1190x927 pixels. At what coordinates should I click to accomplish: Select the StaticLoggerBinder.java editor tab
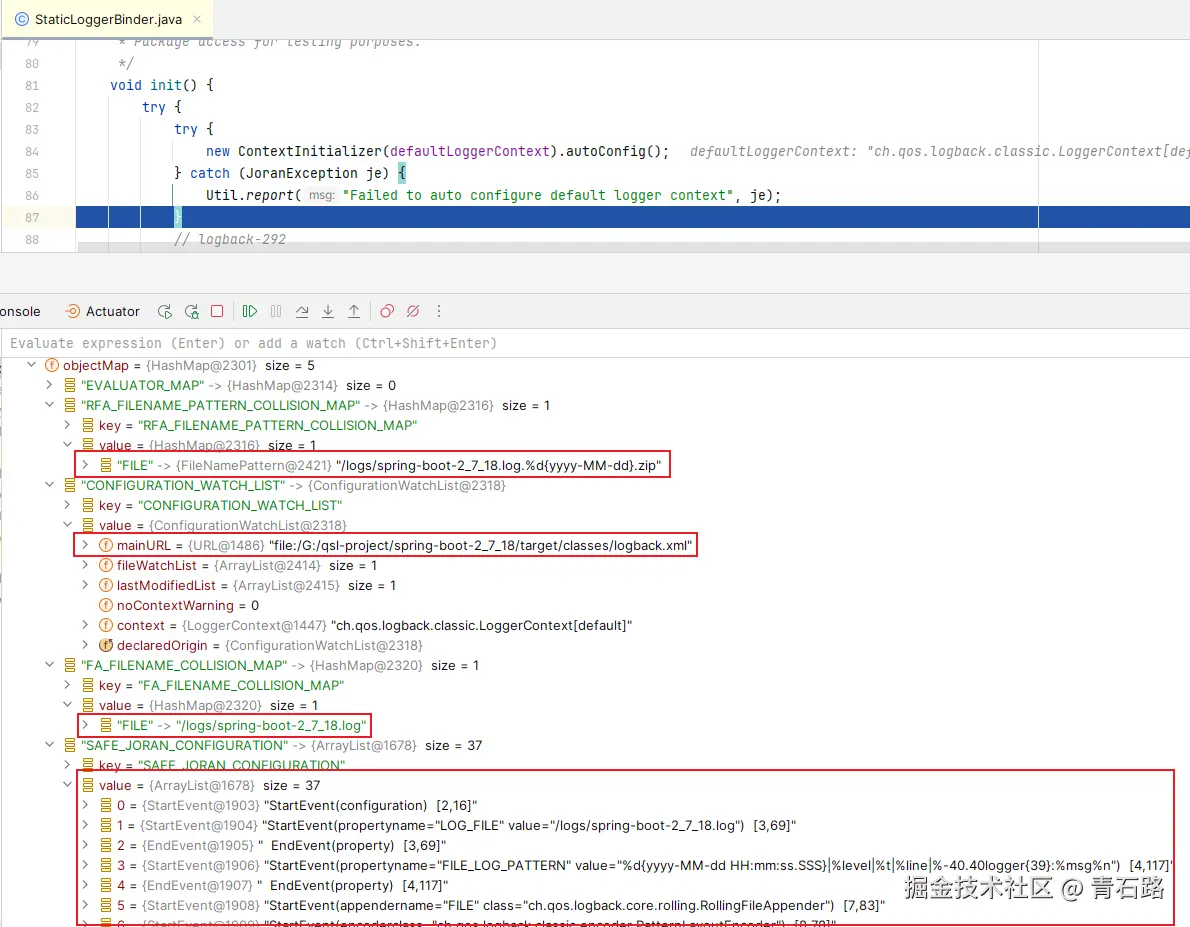(x=108, y=19)
